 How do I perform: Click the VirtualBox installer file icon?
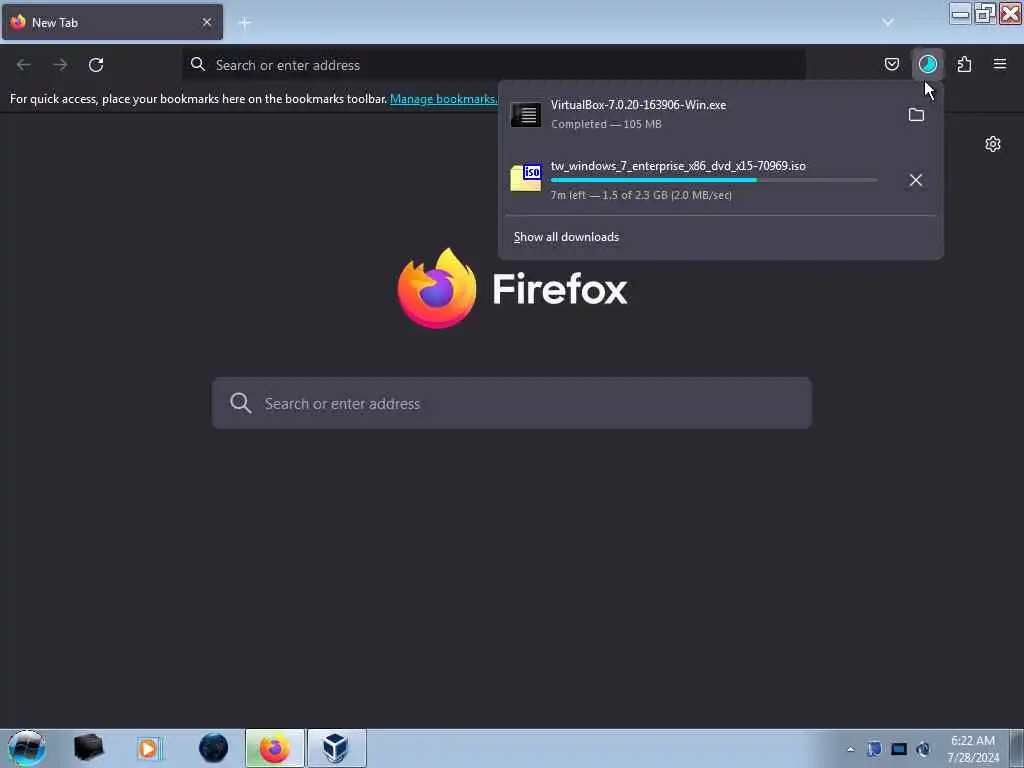526,115
